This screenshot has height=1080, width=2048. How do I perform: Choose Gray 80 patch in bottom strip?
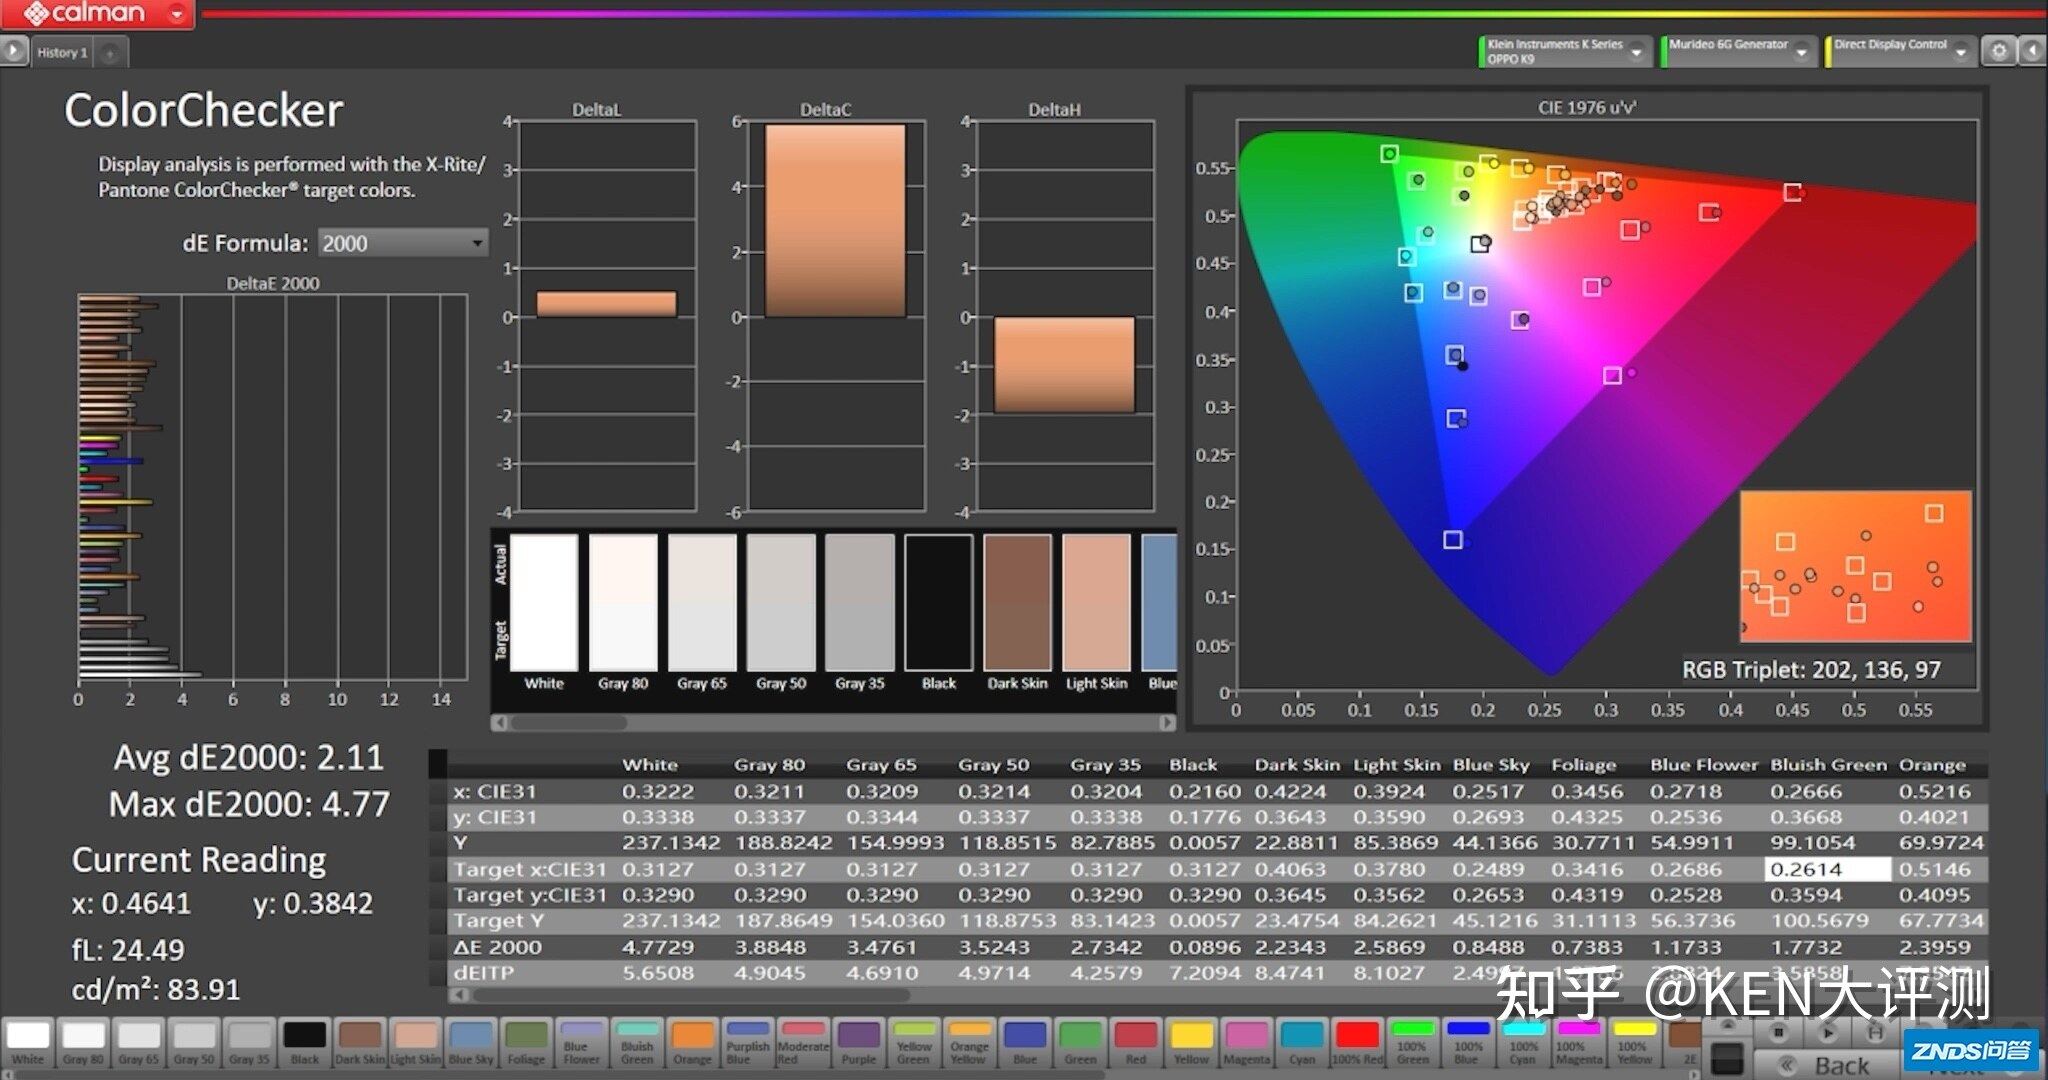tap(83, 1043)
